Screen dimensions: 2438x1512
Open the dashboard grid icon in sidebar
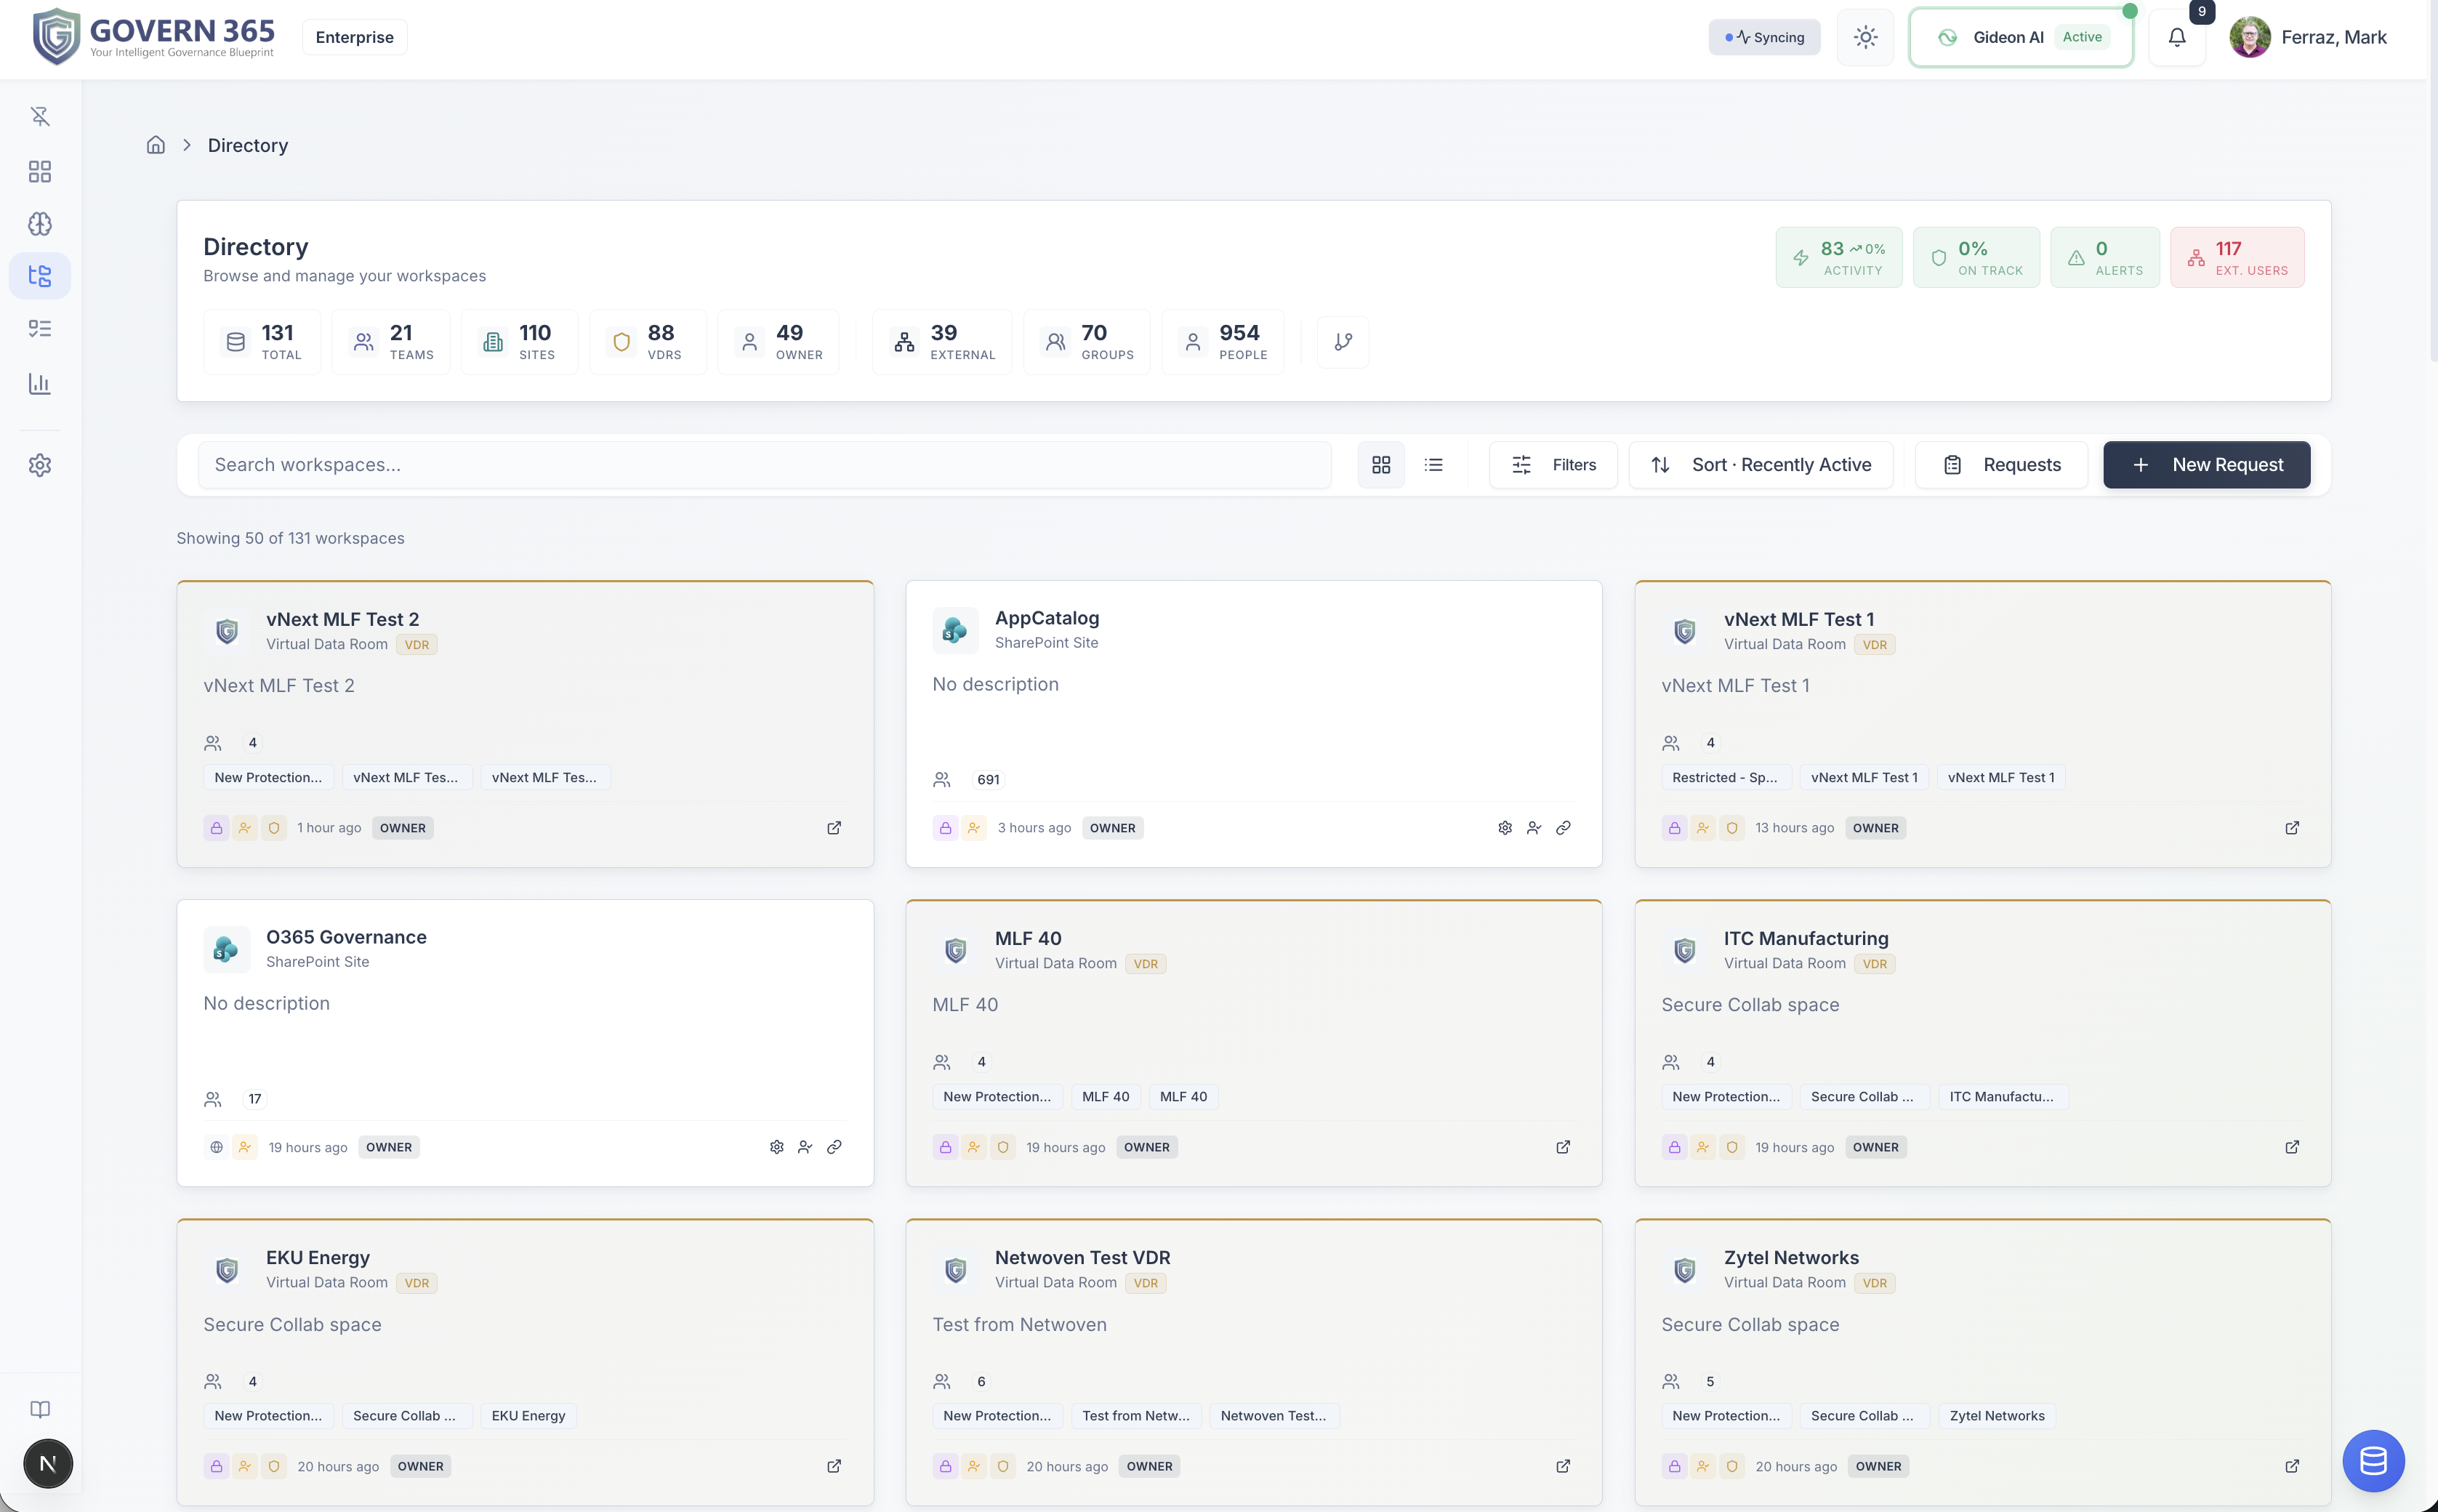pyautogui.click(x=40, y=172)
